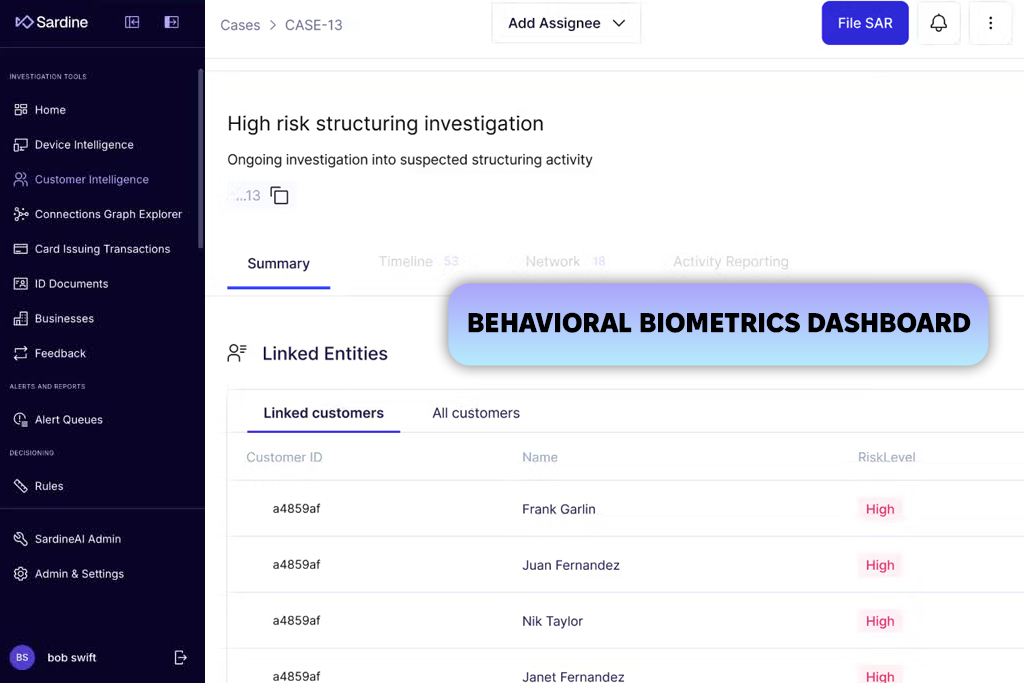Image resolution: width=1024 pixels, height=683 pixels.
Task: Switch to All customers tab
Action: (476, 413)
